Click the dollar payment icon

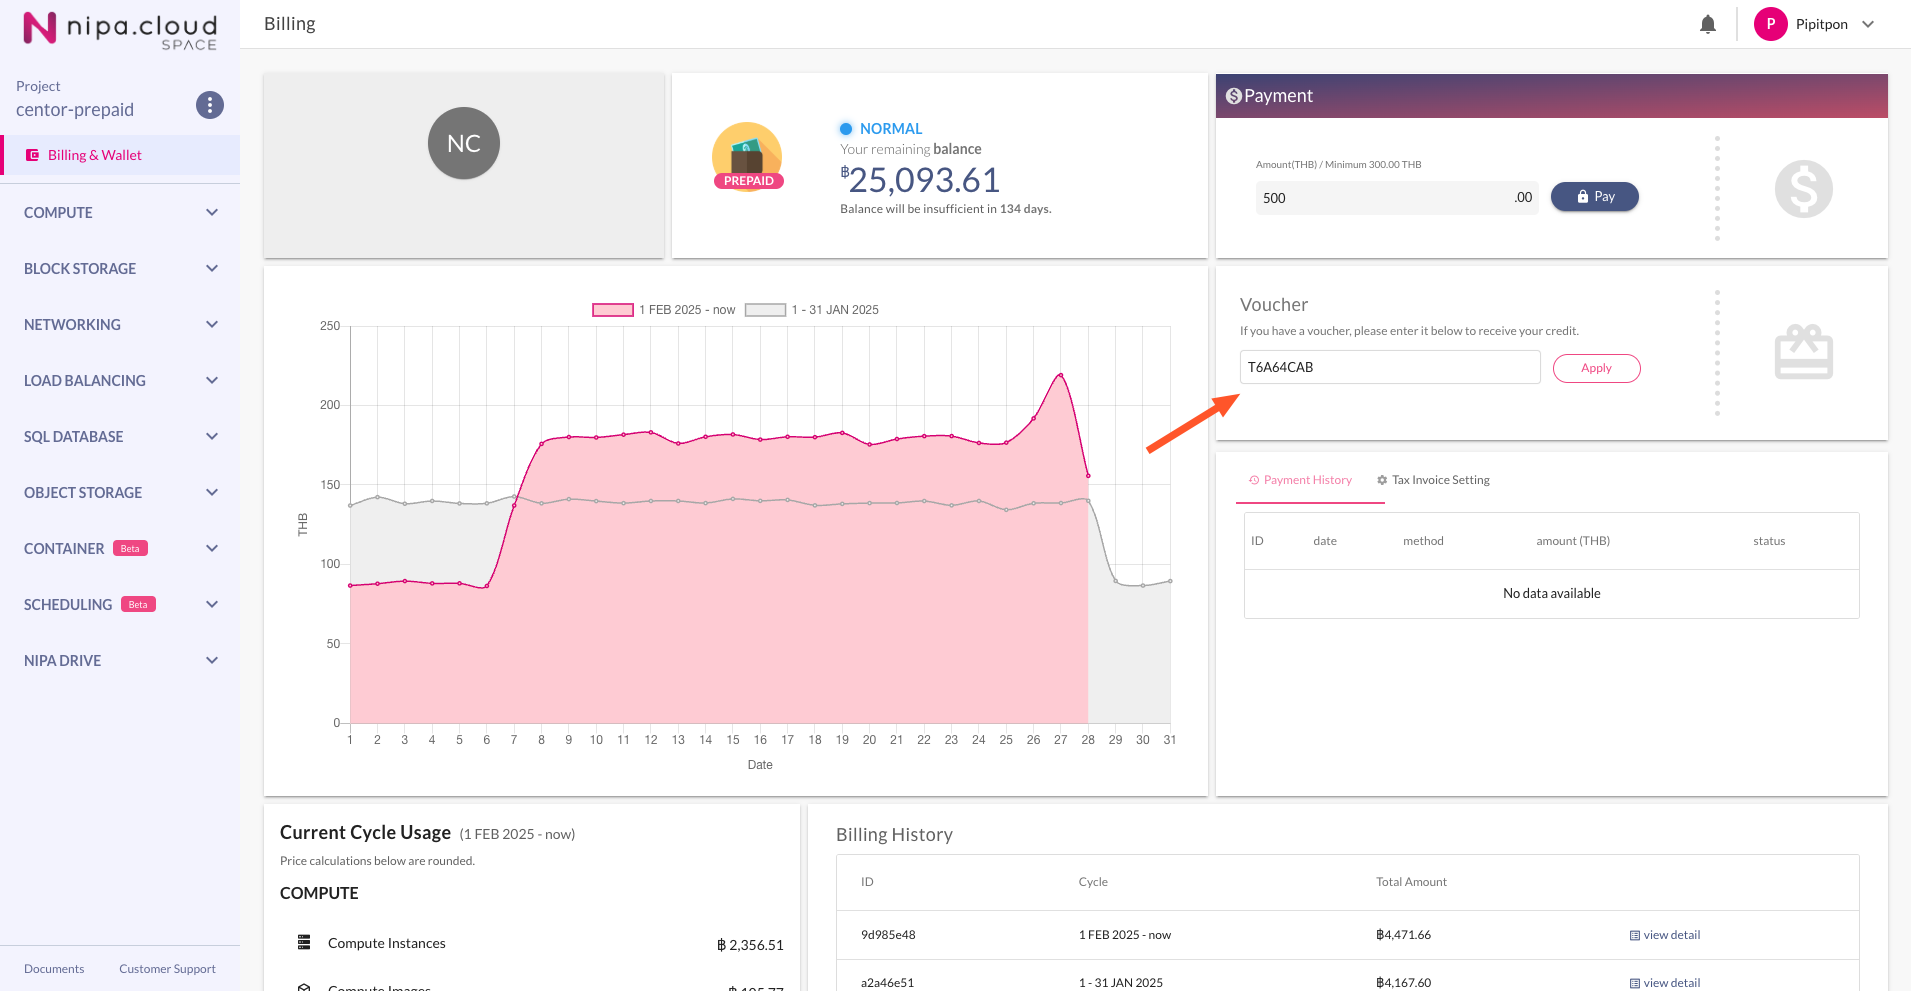[x=1804, y=189]
